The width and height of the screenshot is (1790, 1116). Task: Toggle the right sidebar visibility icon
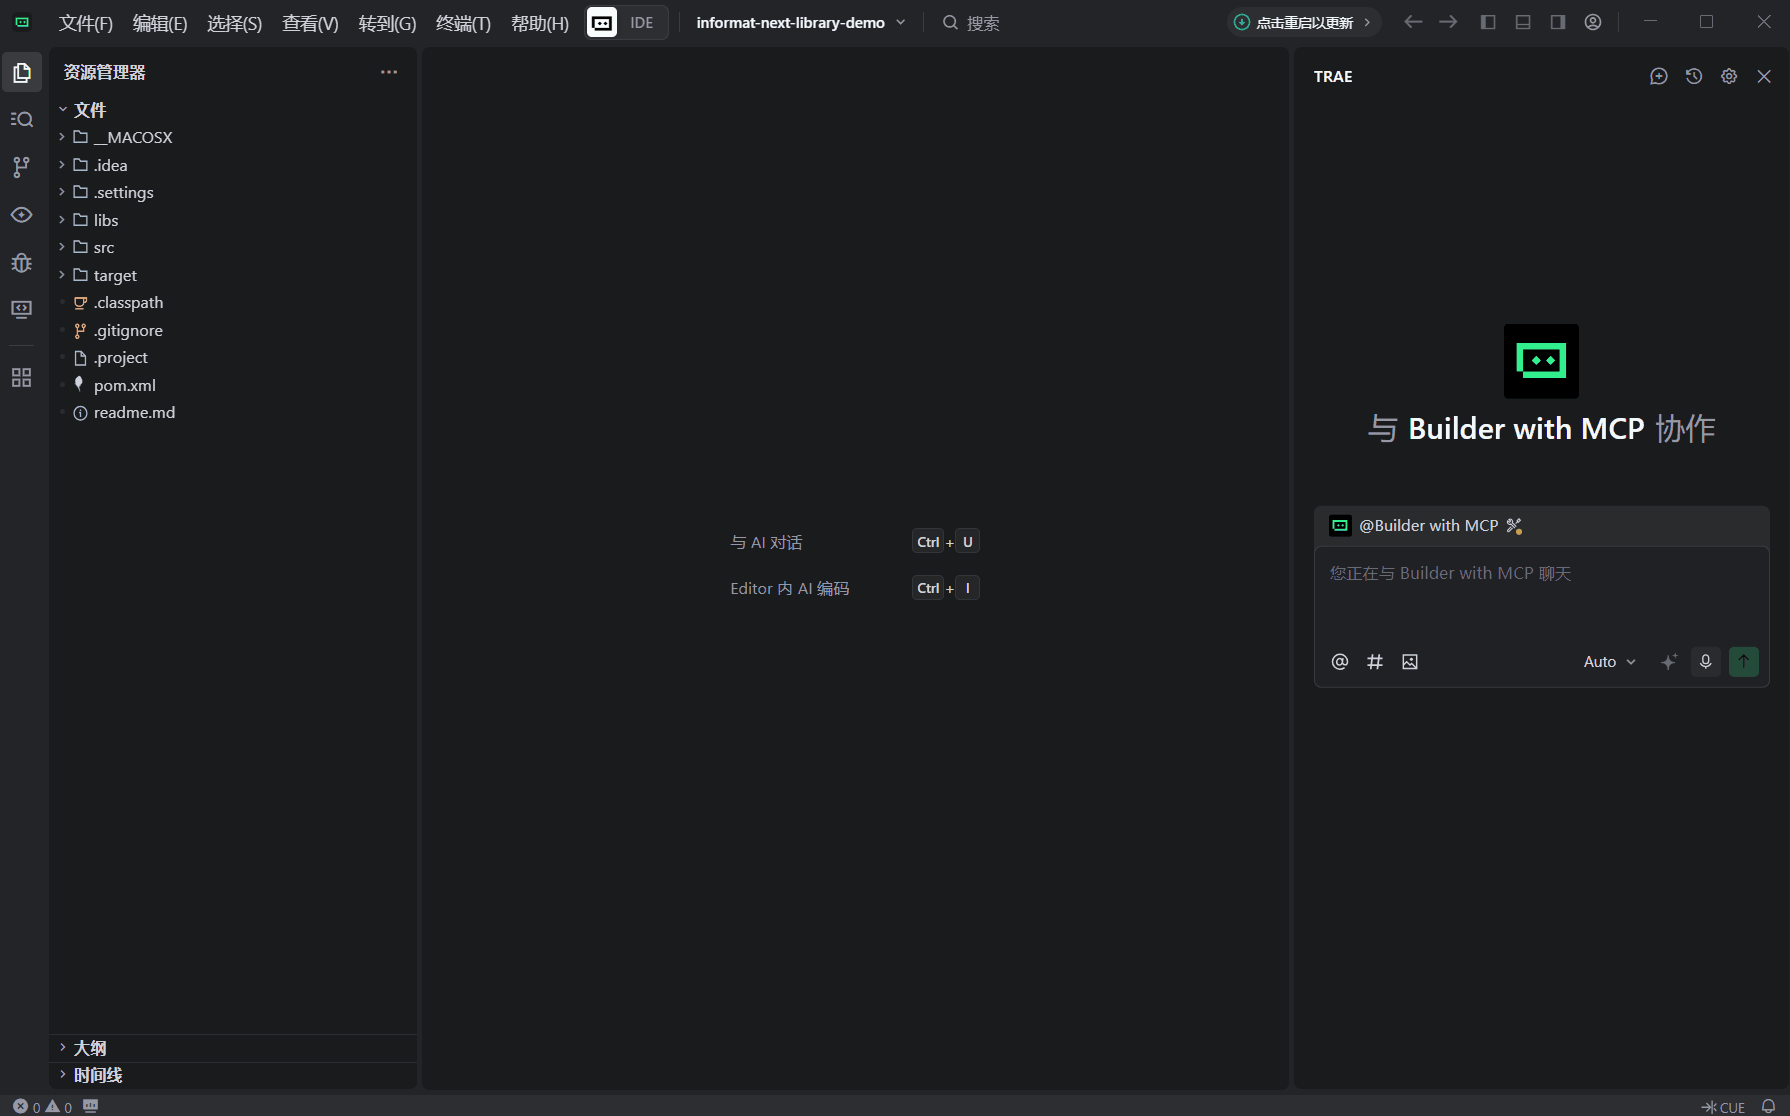[1557, 21]
